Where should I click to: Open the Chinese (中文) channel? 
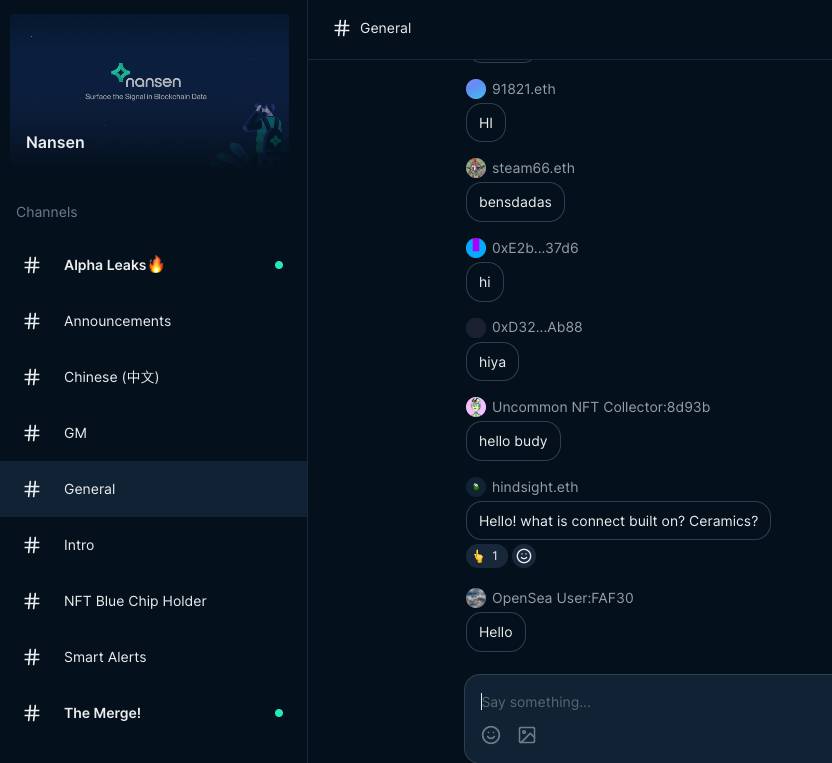click(111, 377)
